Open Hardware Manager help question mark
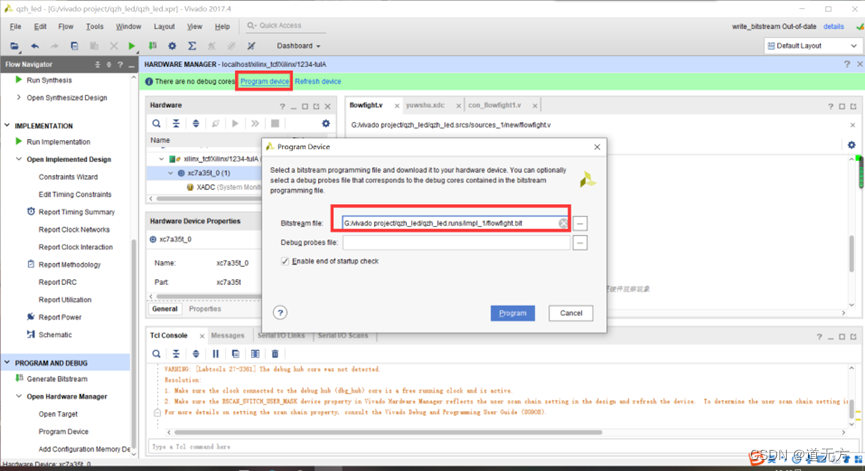 [847, 65]
